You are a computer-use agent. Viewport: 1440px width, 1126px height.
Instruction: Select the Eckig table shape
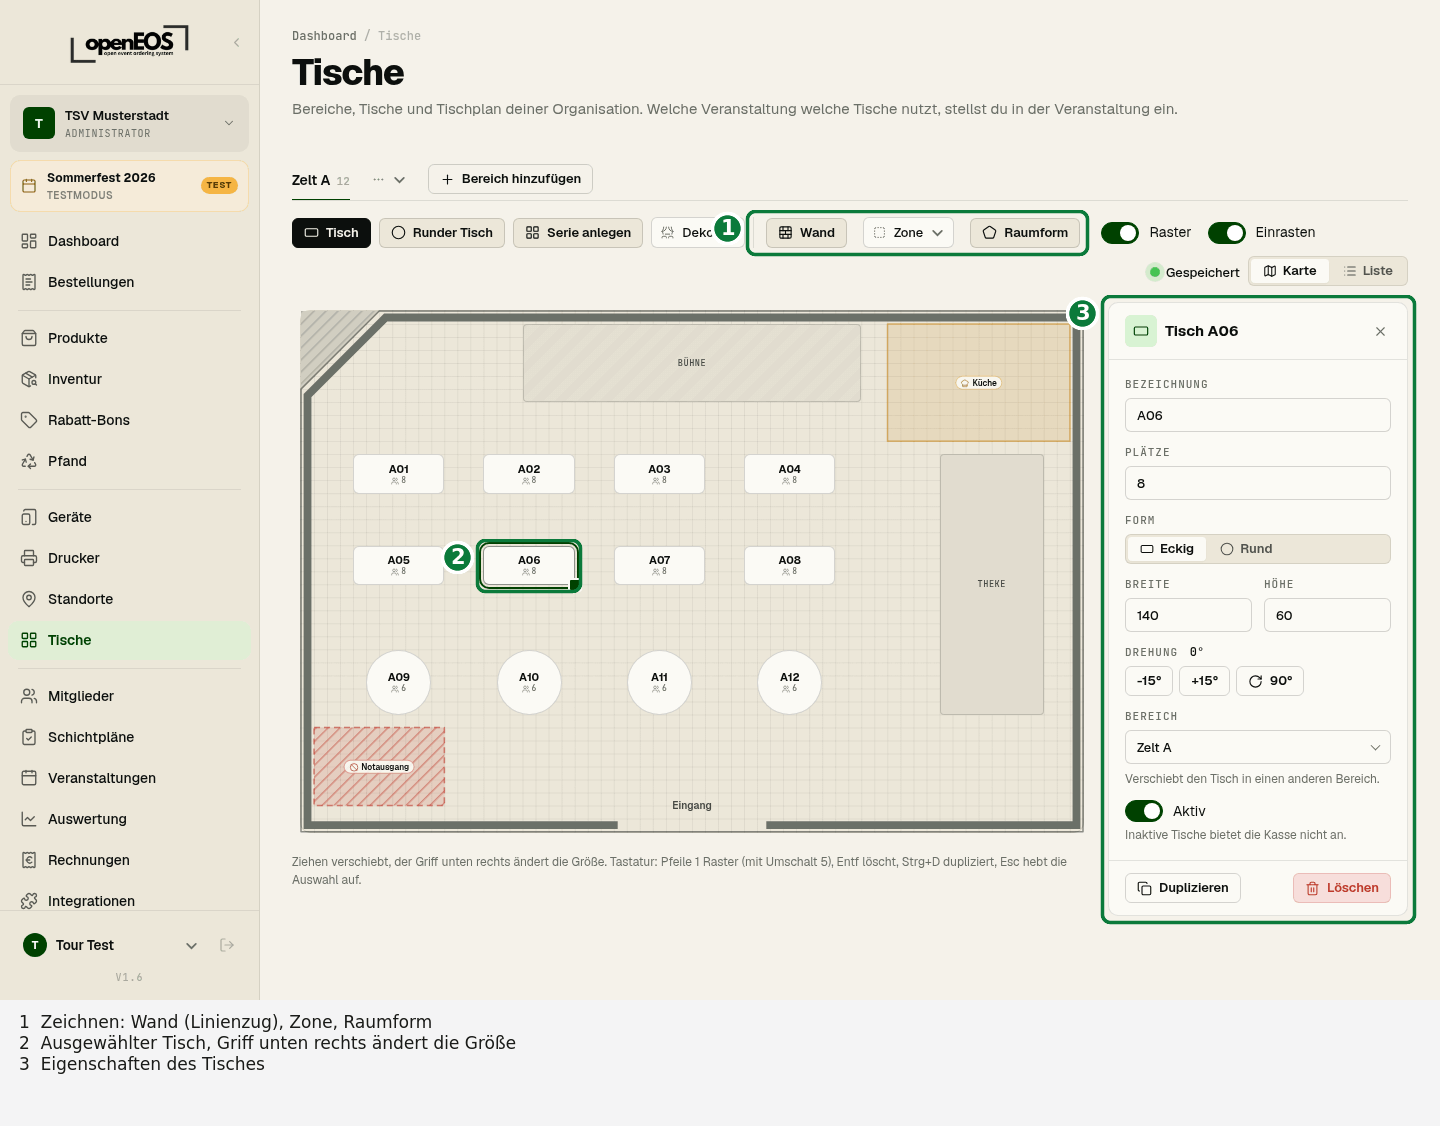pyautogui.click(x=1167, y=549)
